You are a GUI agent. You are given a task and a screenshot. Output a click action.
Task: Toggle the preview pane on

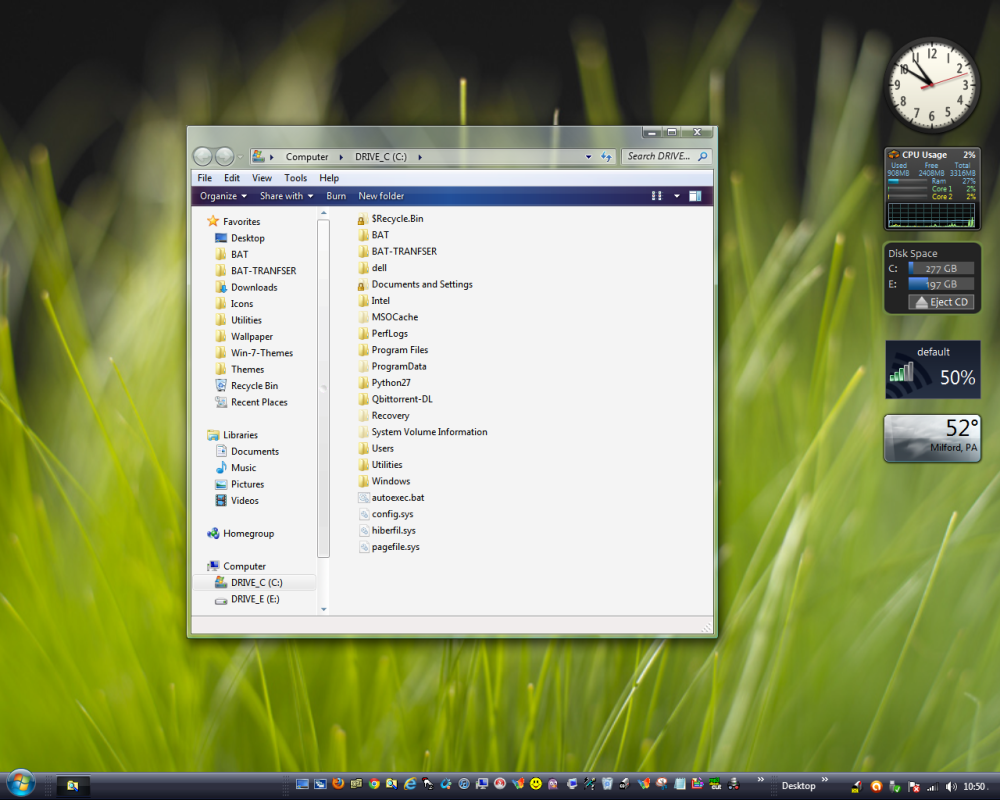(x=697, y=195)
